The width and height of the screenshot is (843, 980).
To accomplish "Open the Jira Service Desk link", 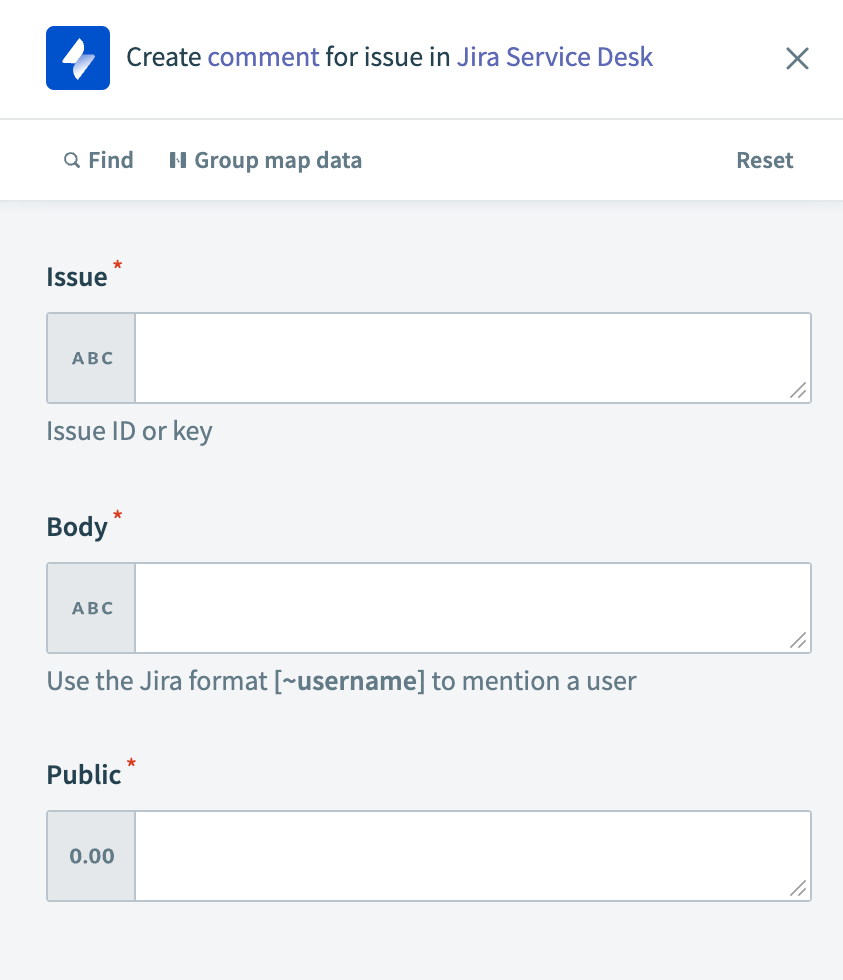I will click(x=554, y=57).
